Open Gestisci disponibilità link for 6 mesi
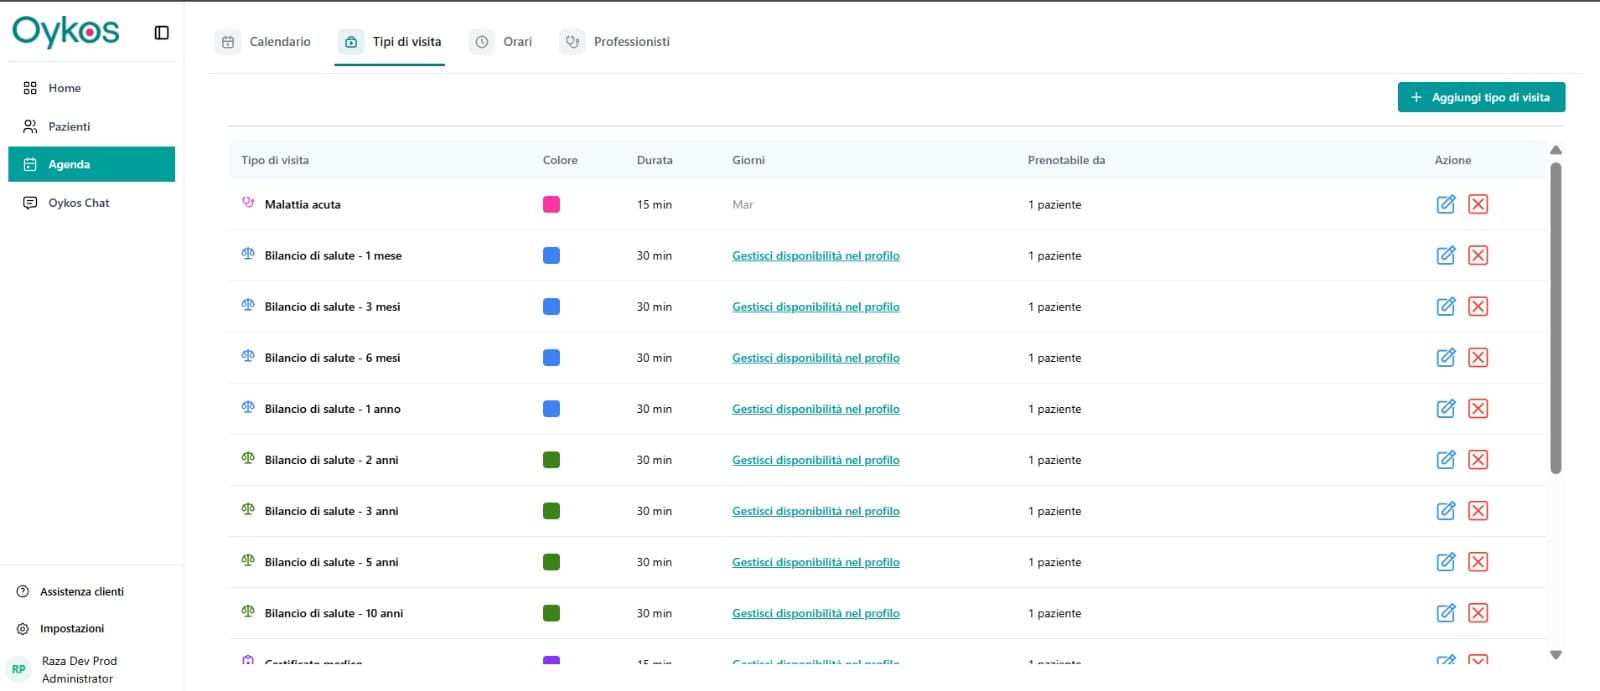This screenshot has width=1600, height=691. coord(816,358)
